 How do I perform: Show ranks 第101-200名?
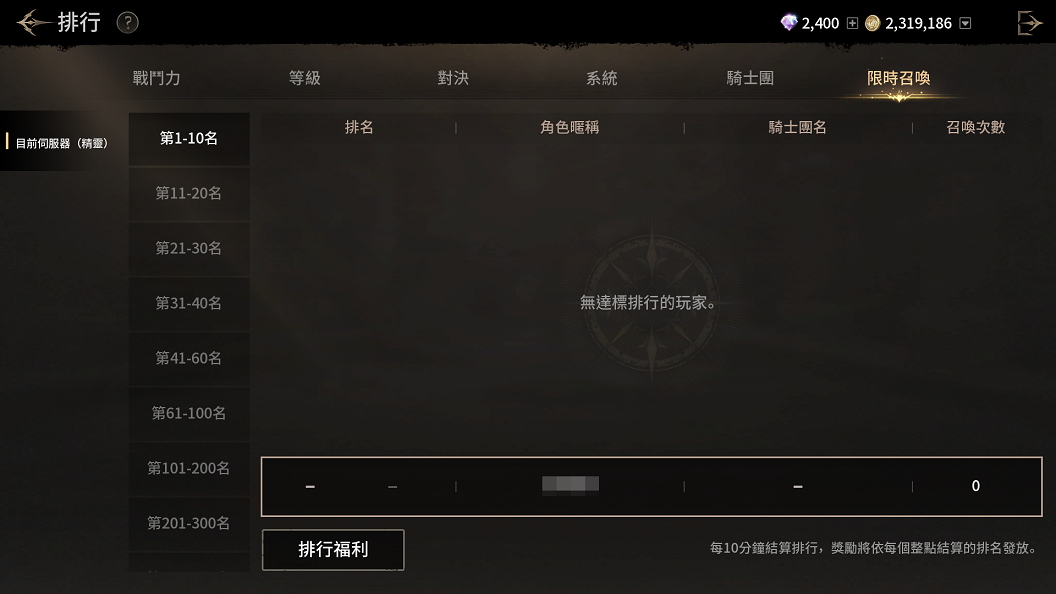click(x=189, y=468)
